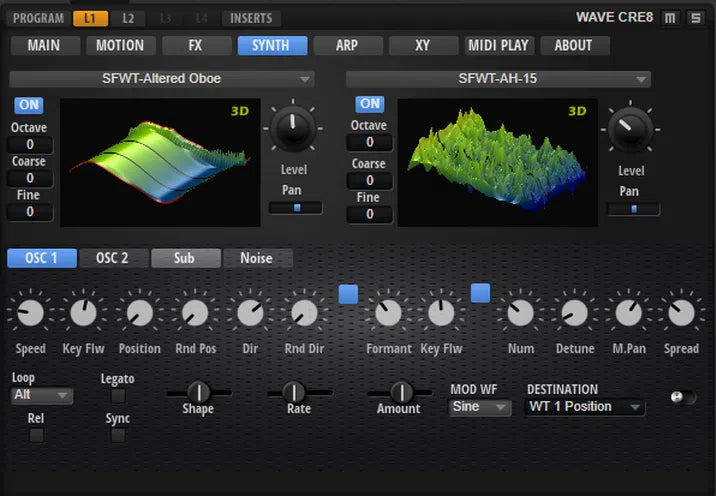Enable the Legato checkbox
The height and width of the screenshot is (496, 716).
[118, 396]
